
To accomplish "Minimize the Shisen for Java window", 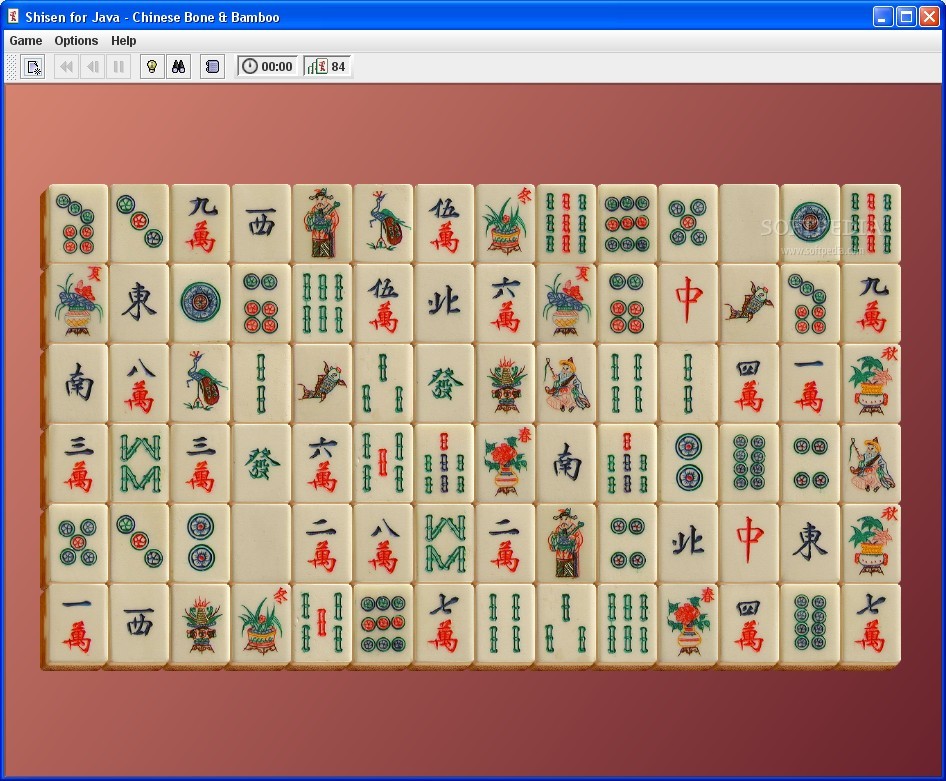I will click(x=883, y=17).
